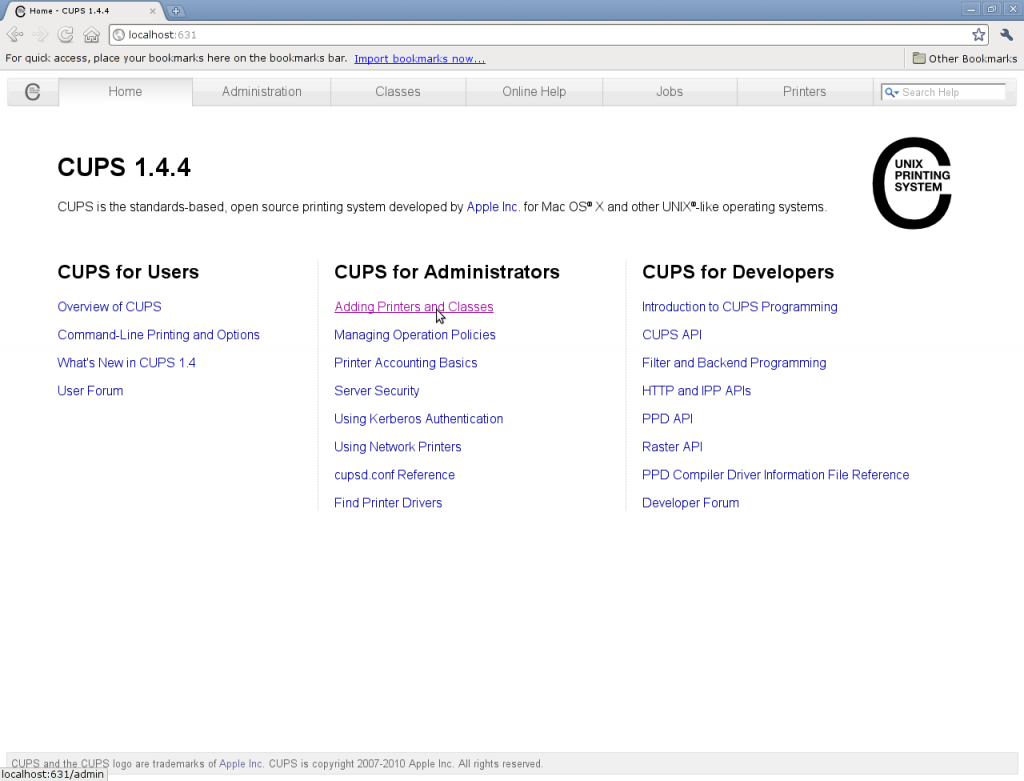Click the browser Forward arrow icon
Viewport: 1024px width, 781px height.
40,35
